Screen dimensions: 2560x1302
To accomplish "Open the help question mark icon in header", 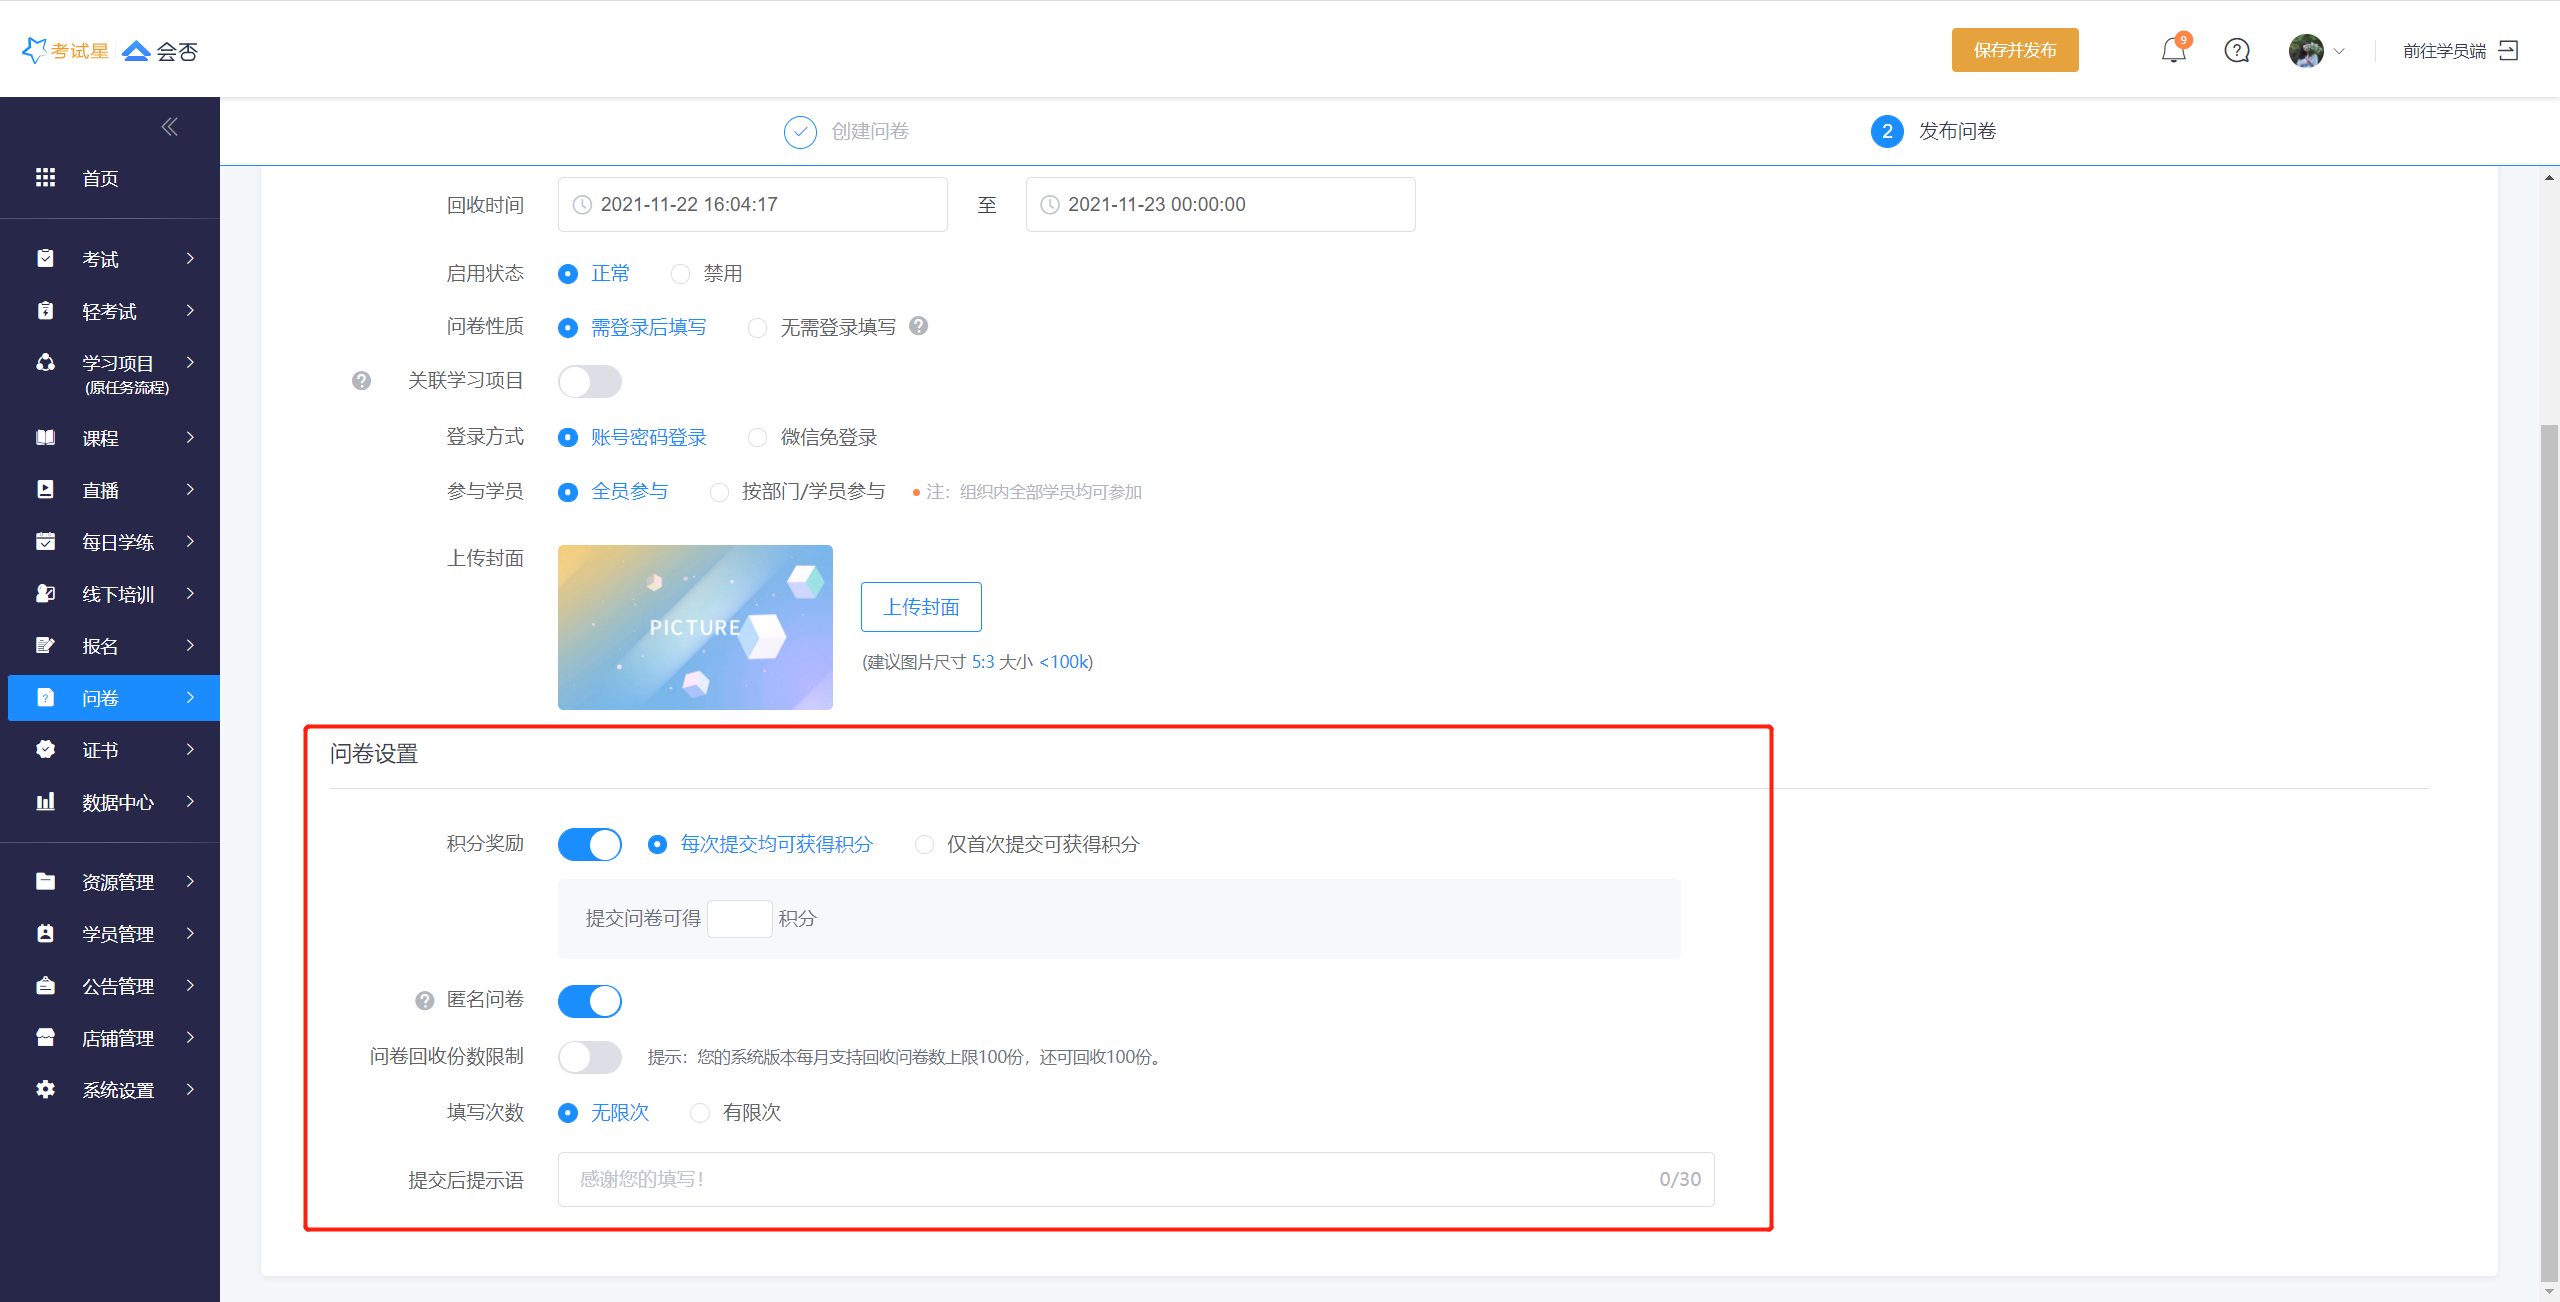I will (2237, 50).
